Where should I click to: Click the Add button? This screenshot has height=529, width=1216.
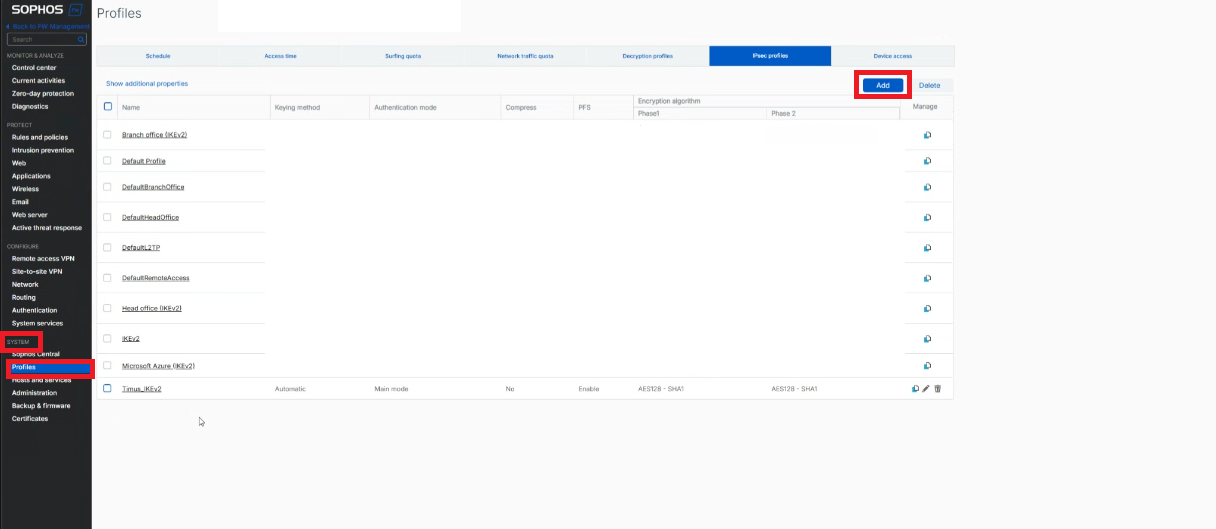(883, 85)
